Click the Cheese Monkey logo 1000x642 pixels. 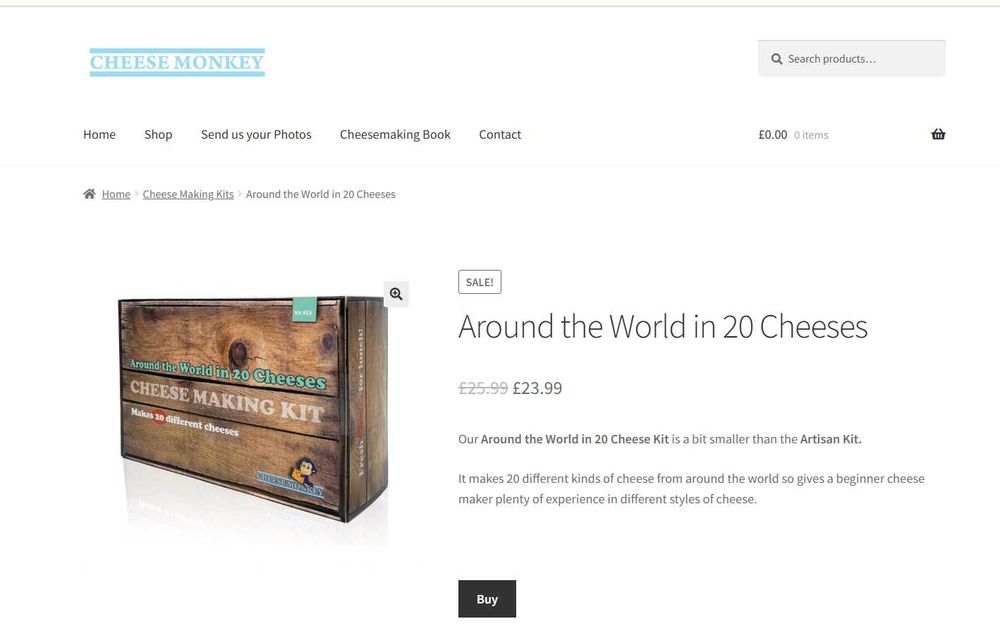click(x=177, y=62)
